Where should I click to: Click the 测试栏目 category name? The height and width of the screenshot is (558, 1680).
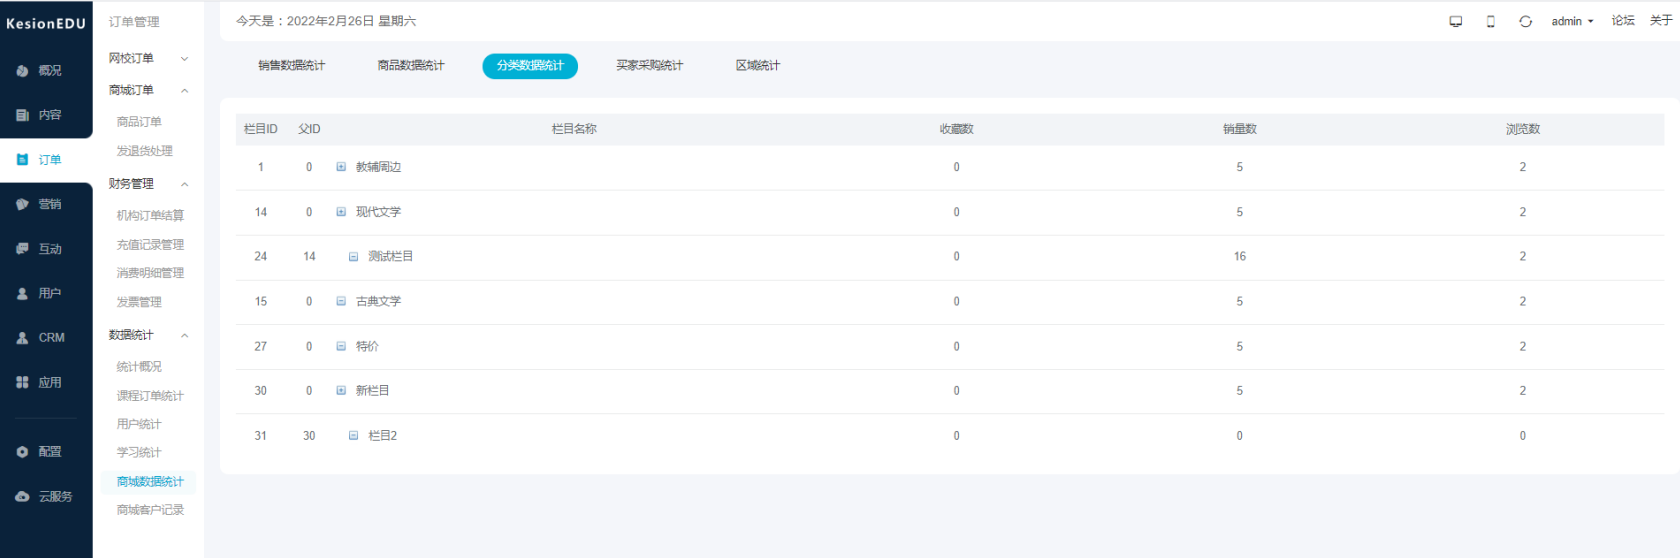(390, 257)
